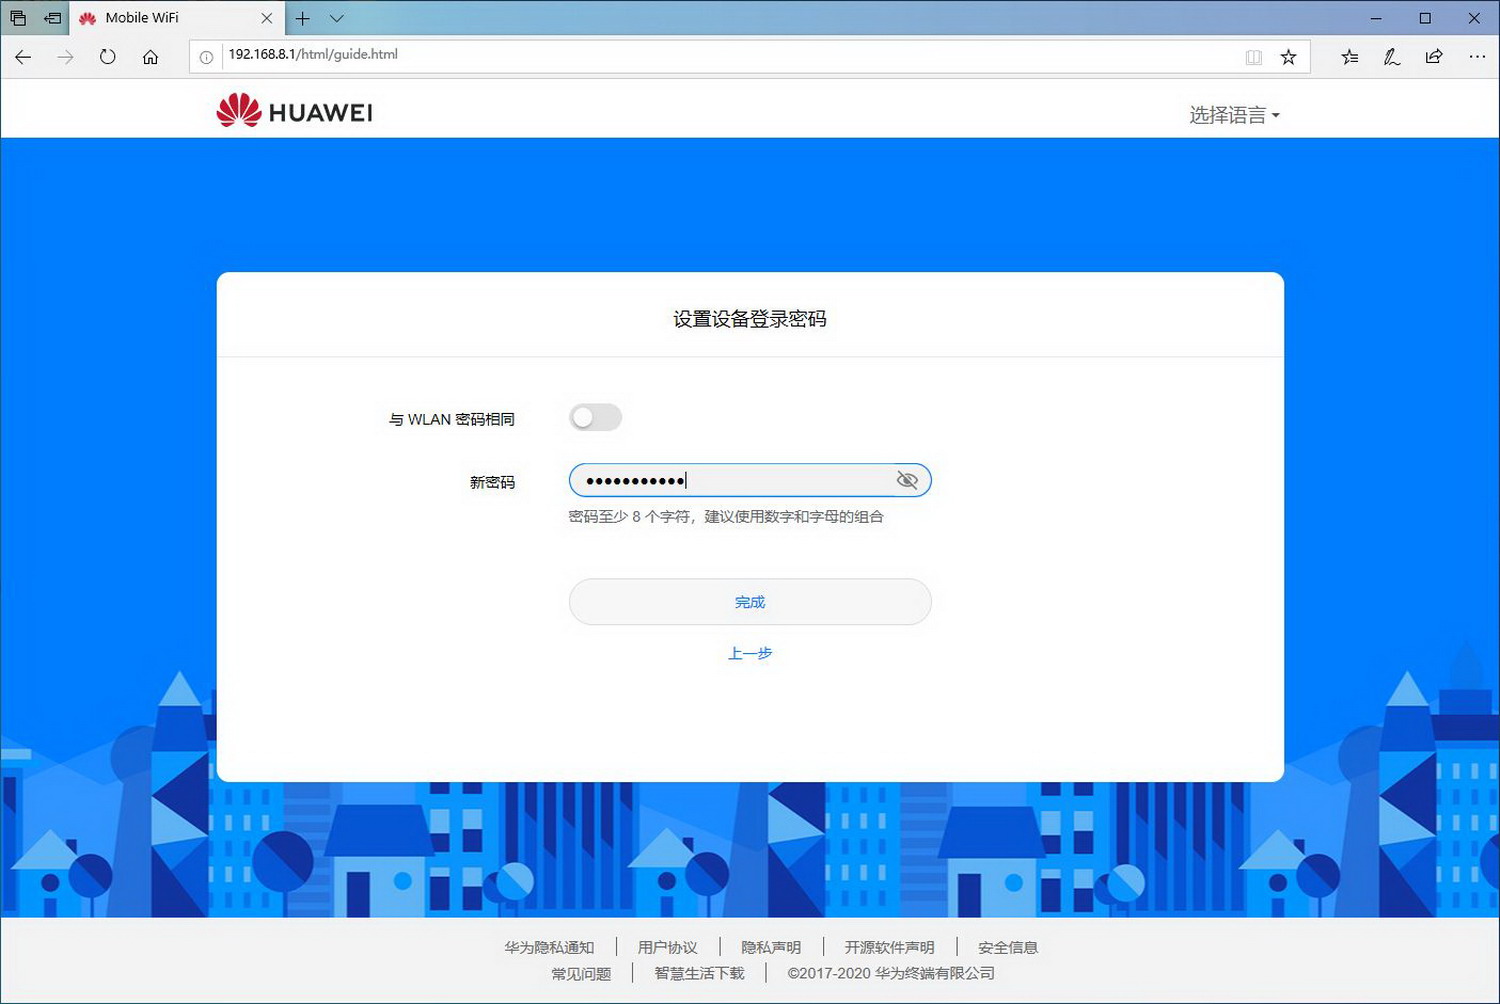Refresh the current page
Image resolution: width=1500 pixels, height=1004 pixels.
tap(107, 57)
